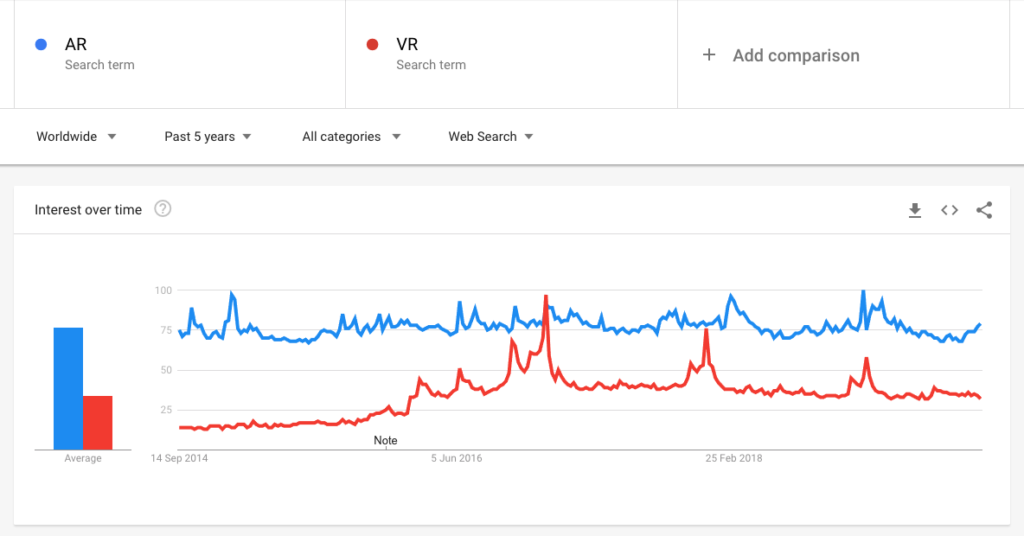Expand the Past 5 years dropdown

coord(208,136)
